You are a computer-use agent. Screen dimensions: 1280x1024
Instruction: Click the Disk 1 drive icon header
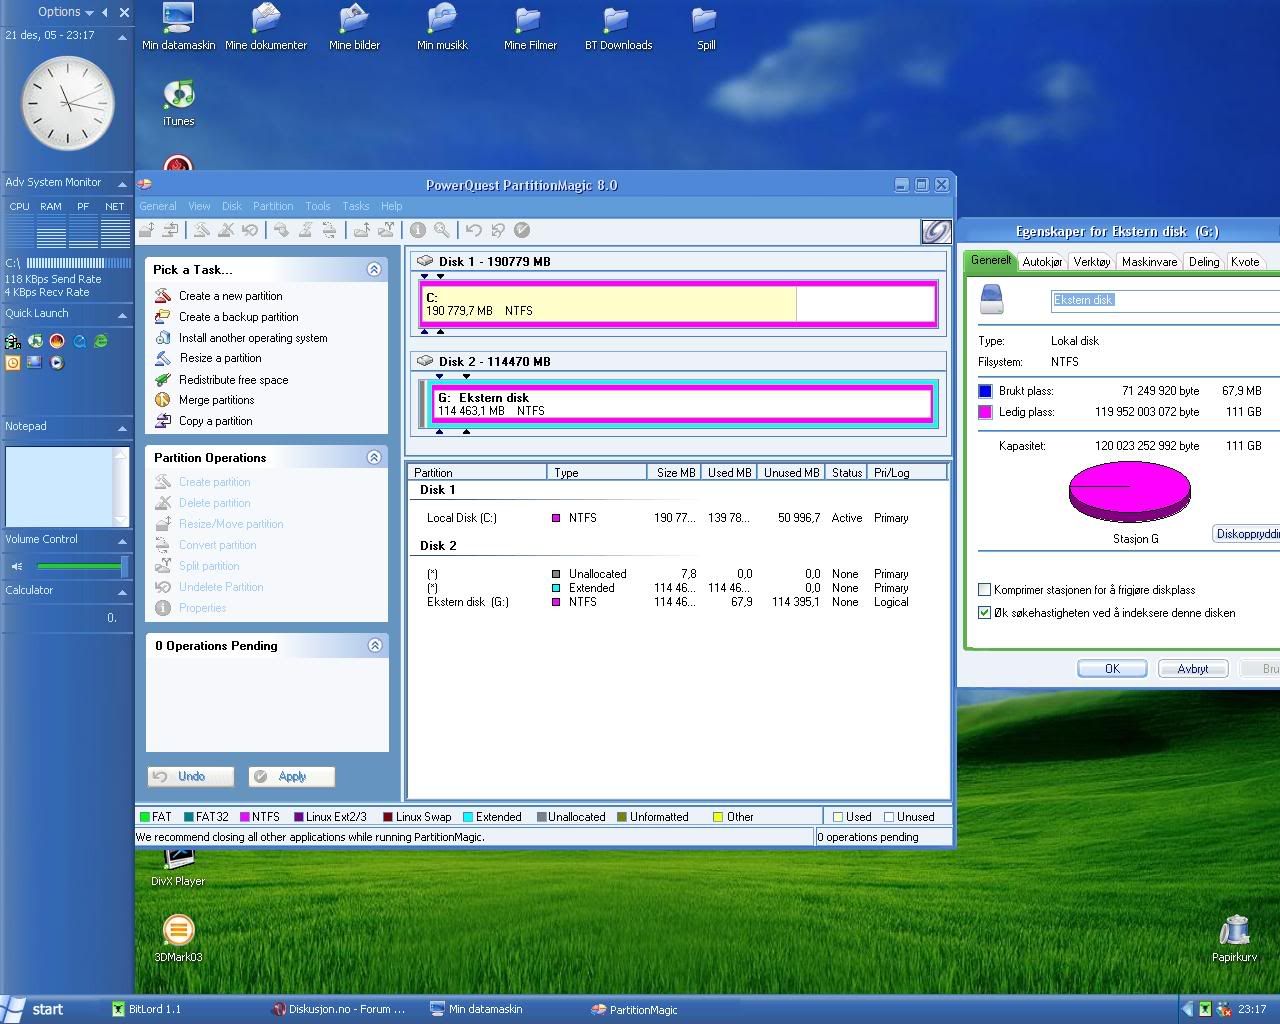[424, 261]
